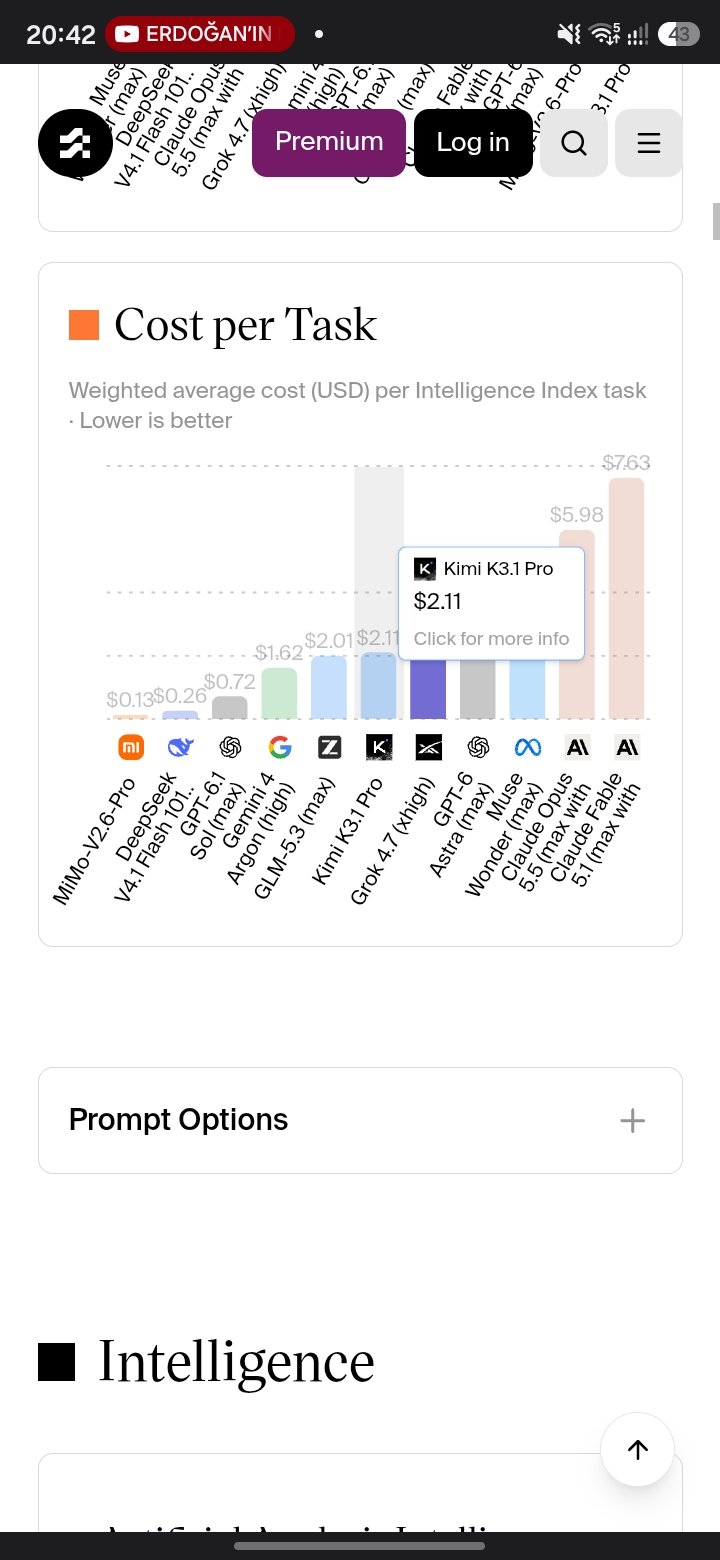Click the Meta Muse Wonder logo icon
Image resolution: width=720 pixels, height=1560 pixels.
[x=527, y=747]
